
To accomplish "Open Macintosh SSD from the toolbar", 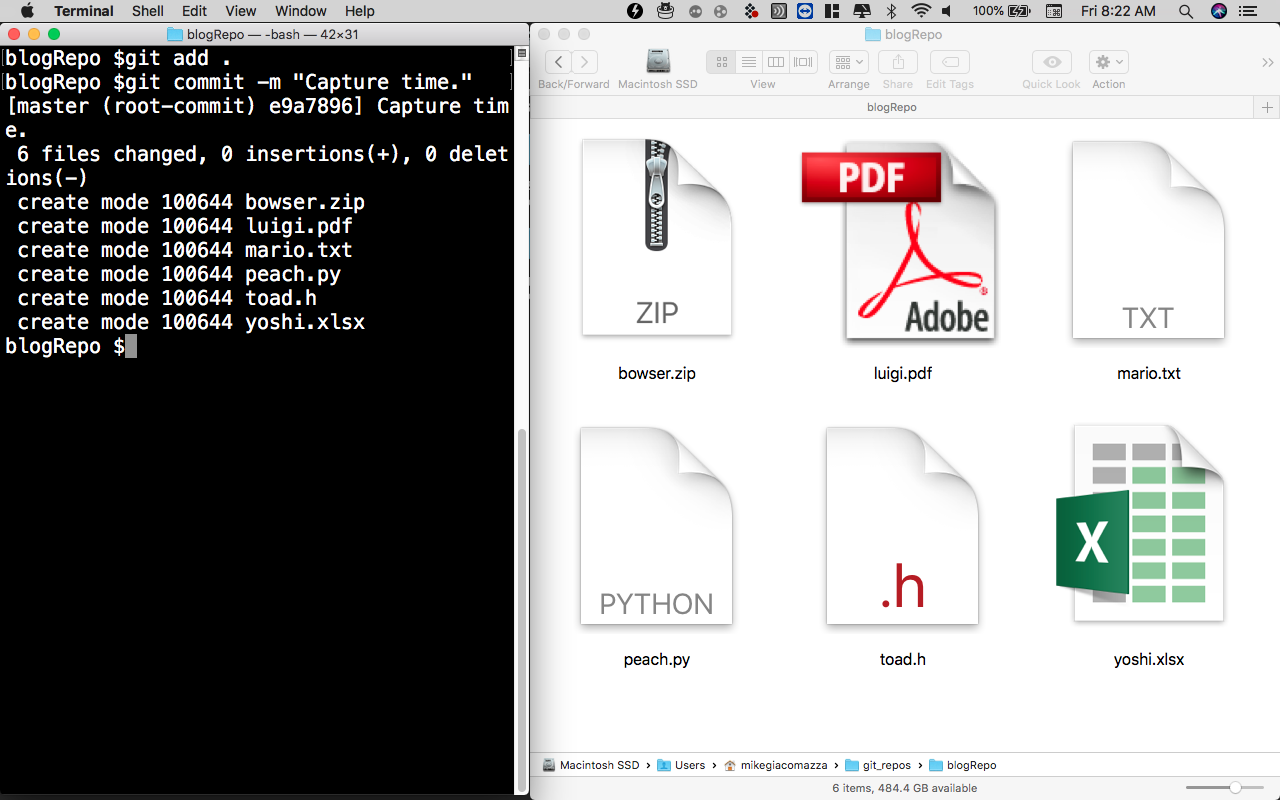I will click(657, 61).
